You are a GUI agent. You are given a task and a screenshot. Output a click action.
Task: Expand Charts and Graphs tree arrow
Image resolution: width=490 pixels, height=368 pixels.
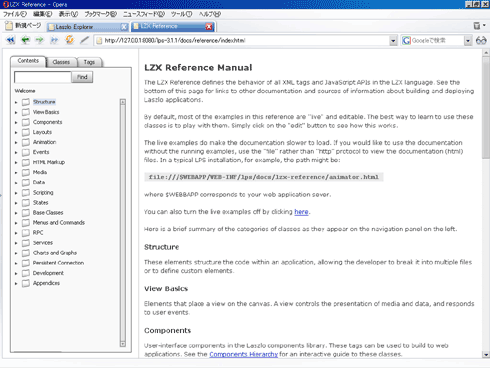pos(16,253)
